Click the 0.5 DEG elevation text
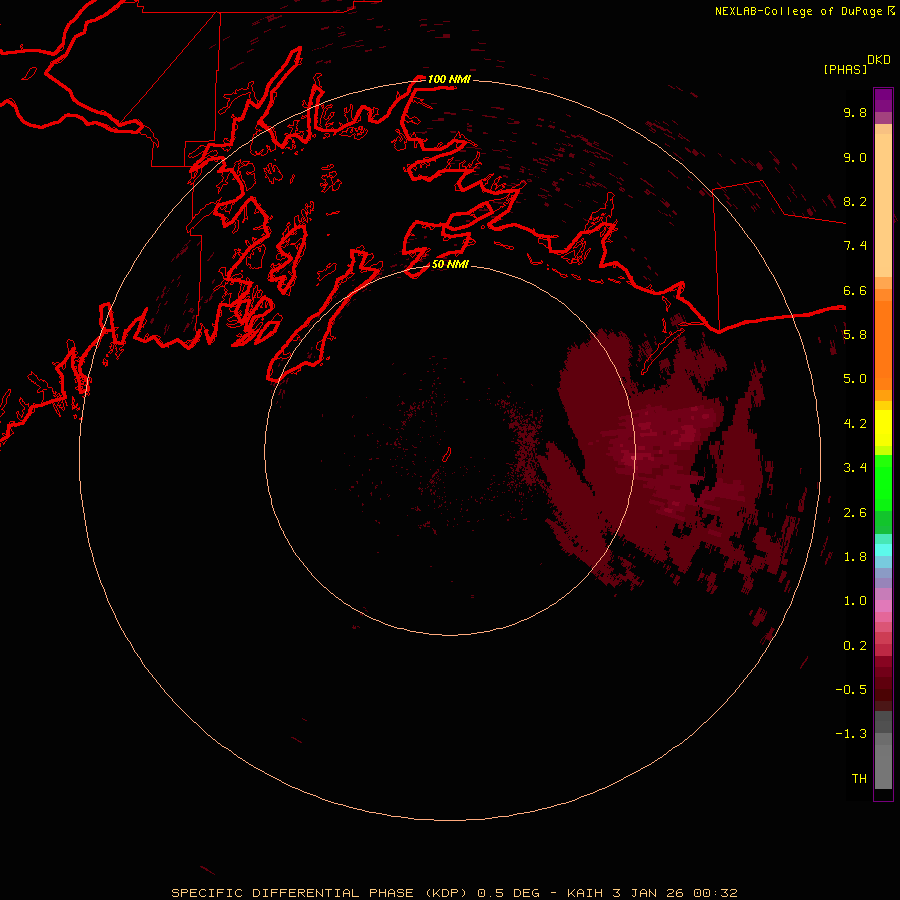Image resolution: width=900 pixels, height=900 pixels. pyautogui.click(x=509, y=893)
